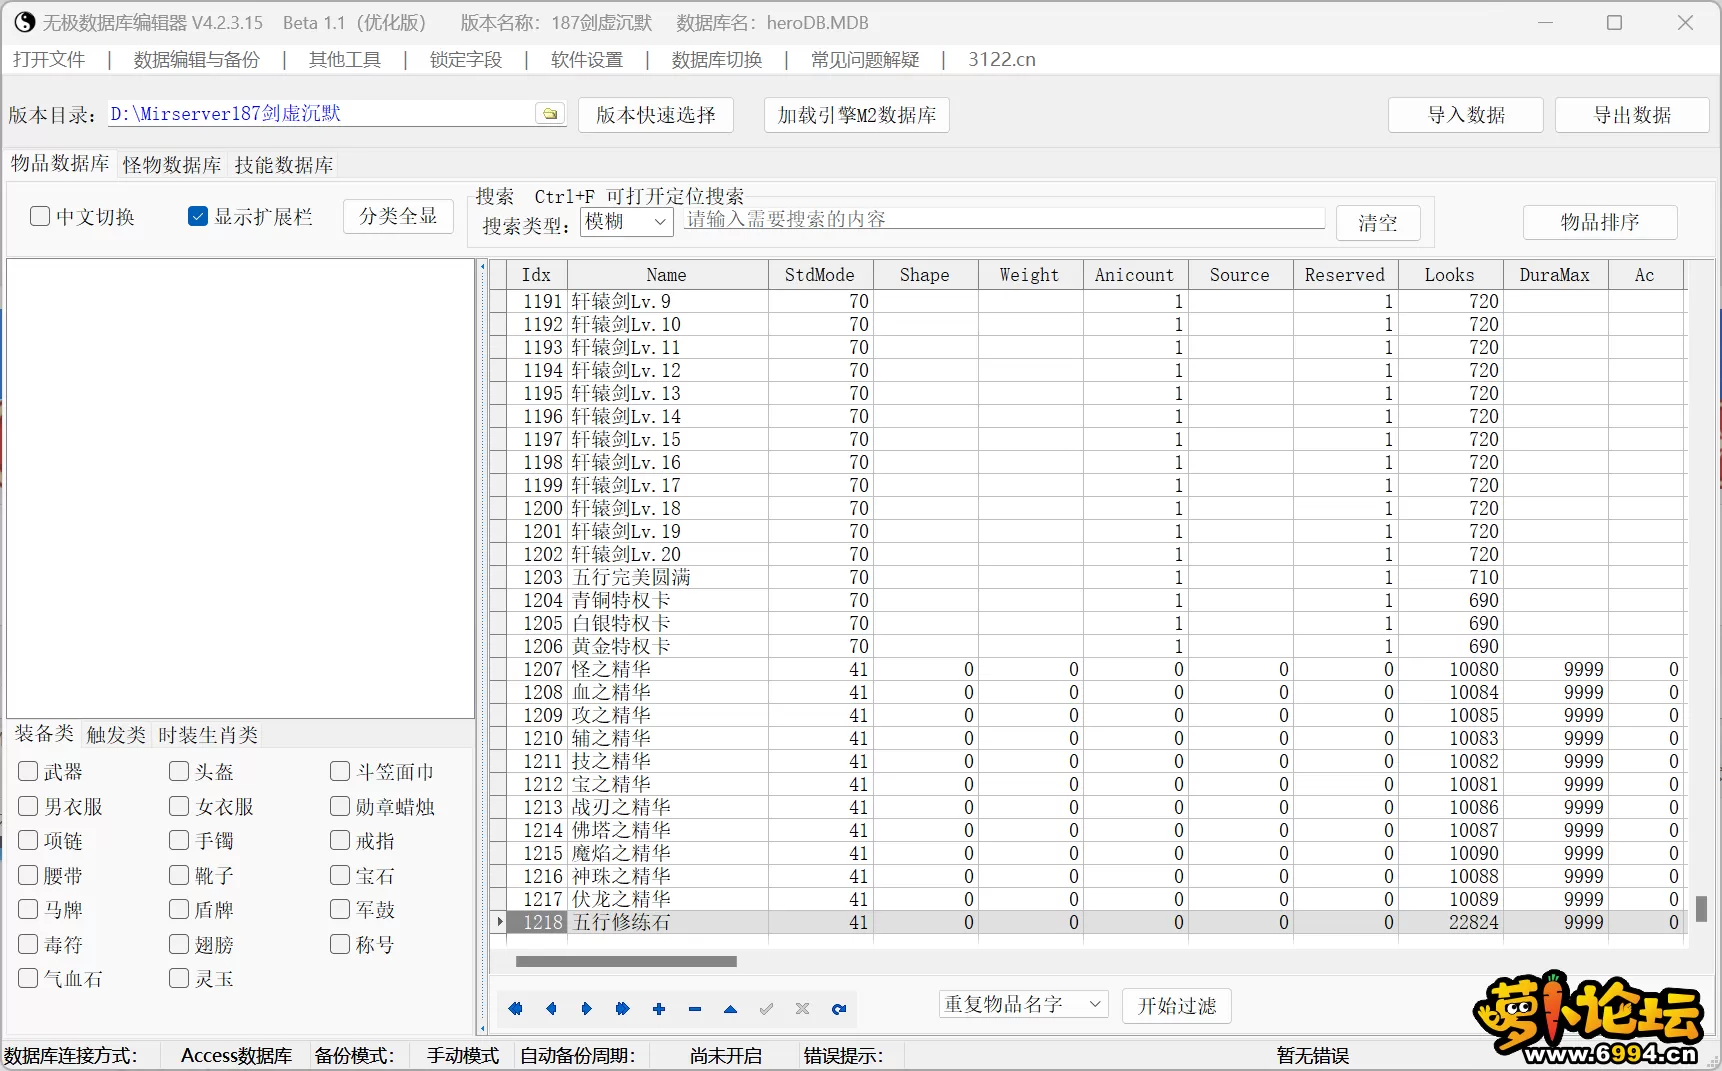Switch to 触发类 tab
Image resolution: width=1722 pixels, height=1071 pixels.
tap(116, 735)
